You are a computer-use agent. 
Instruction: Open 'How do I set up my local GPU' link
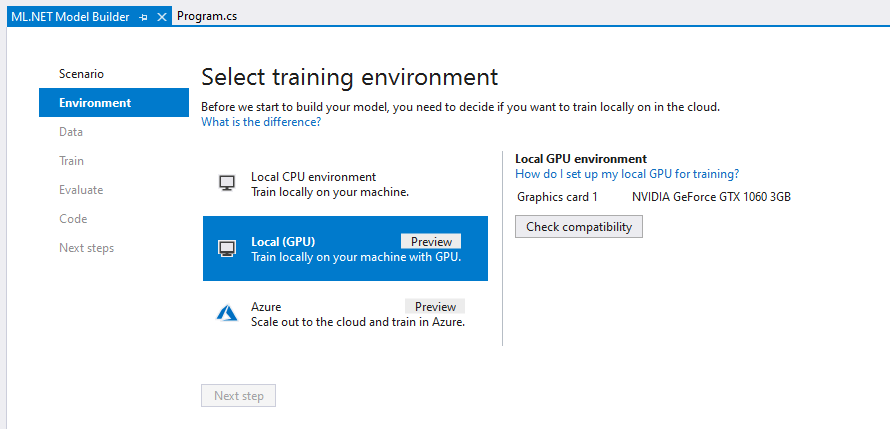pyautogui.click(x=627, y=174)
